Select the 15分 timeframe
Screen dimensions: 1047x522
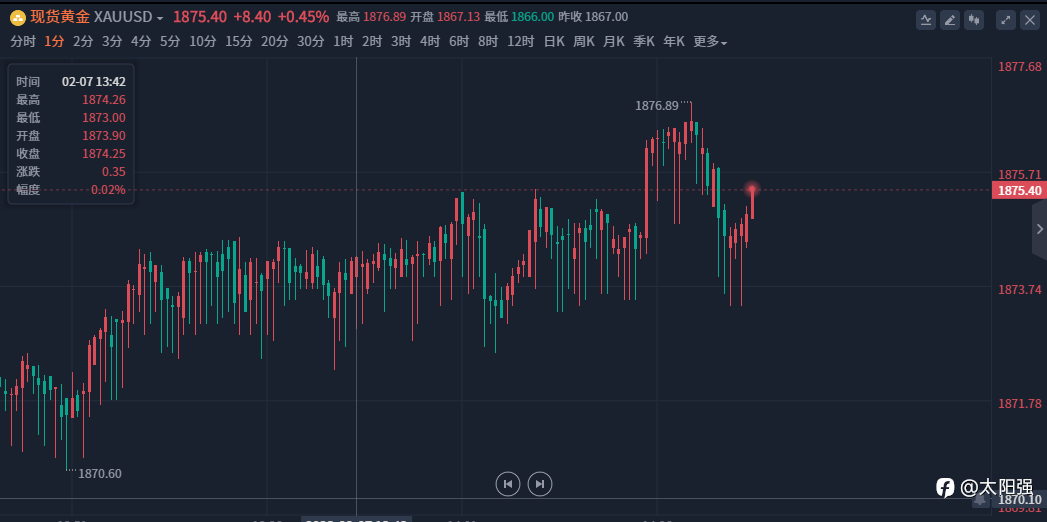point(239,42)
